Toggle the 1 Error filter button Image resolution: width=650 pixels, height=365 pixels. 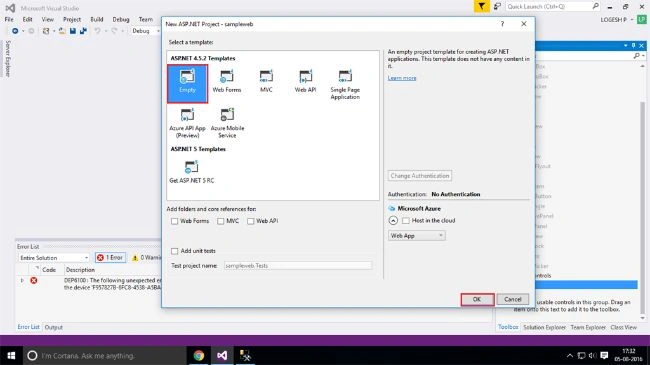(110, 258)
